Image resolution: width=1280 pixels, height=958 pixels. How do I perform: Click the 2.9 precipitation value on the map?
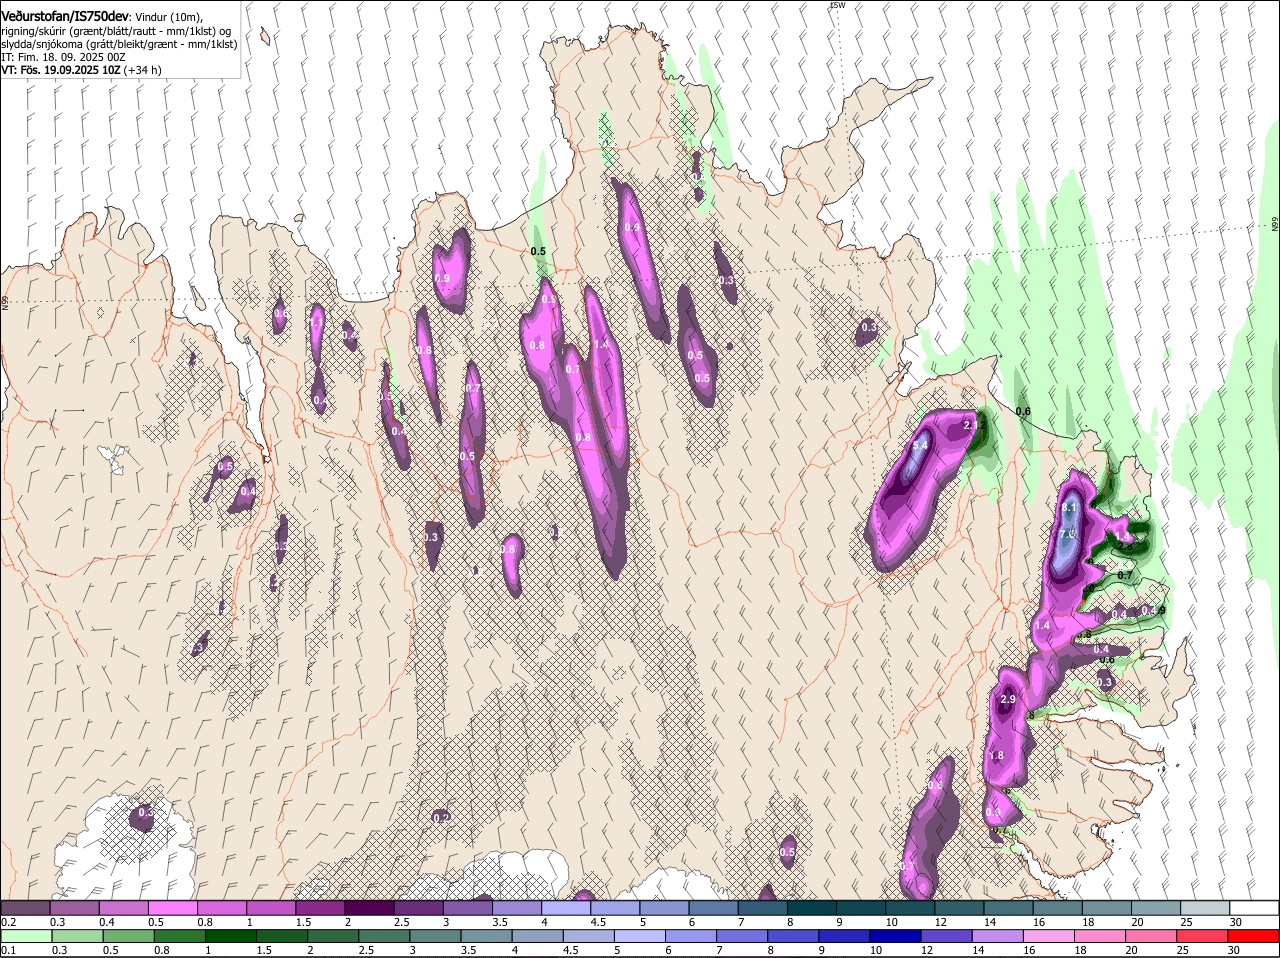(1008, 699)
